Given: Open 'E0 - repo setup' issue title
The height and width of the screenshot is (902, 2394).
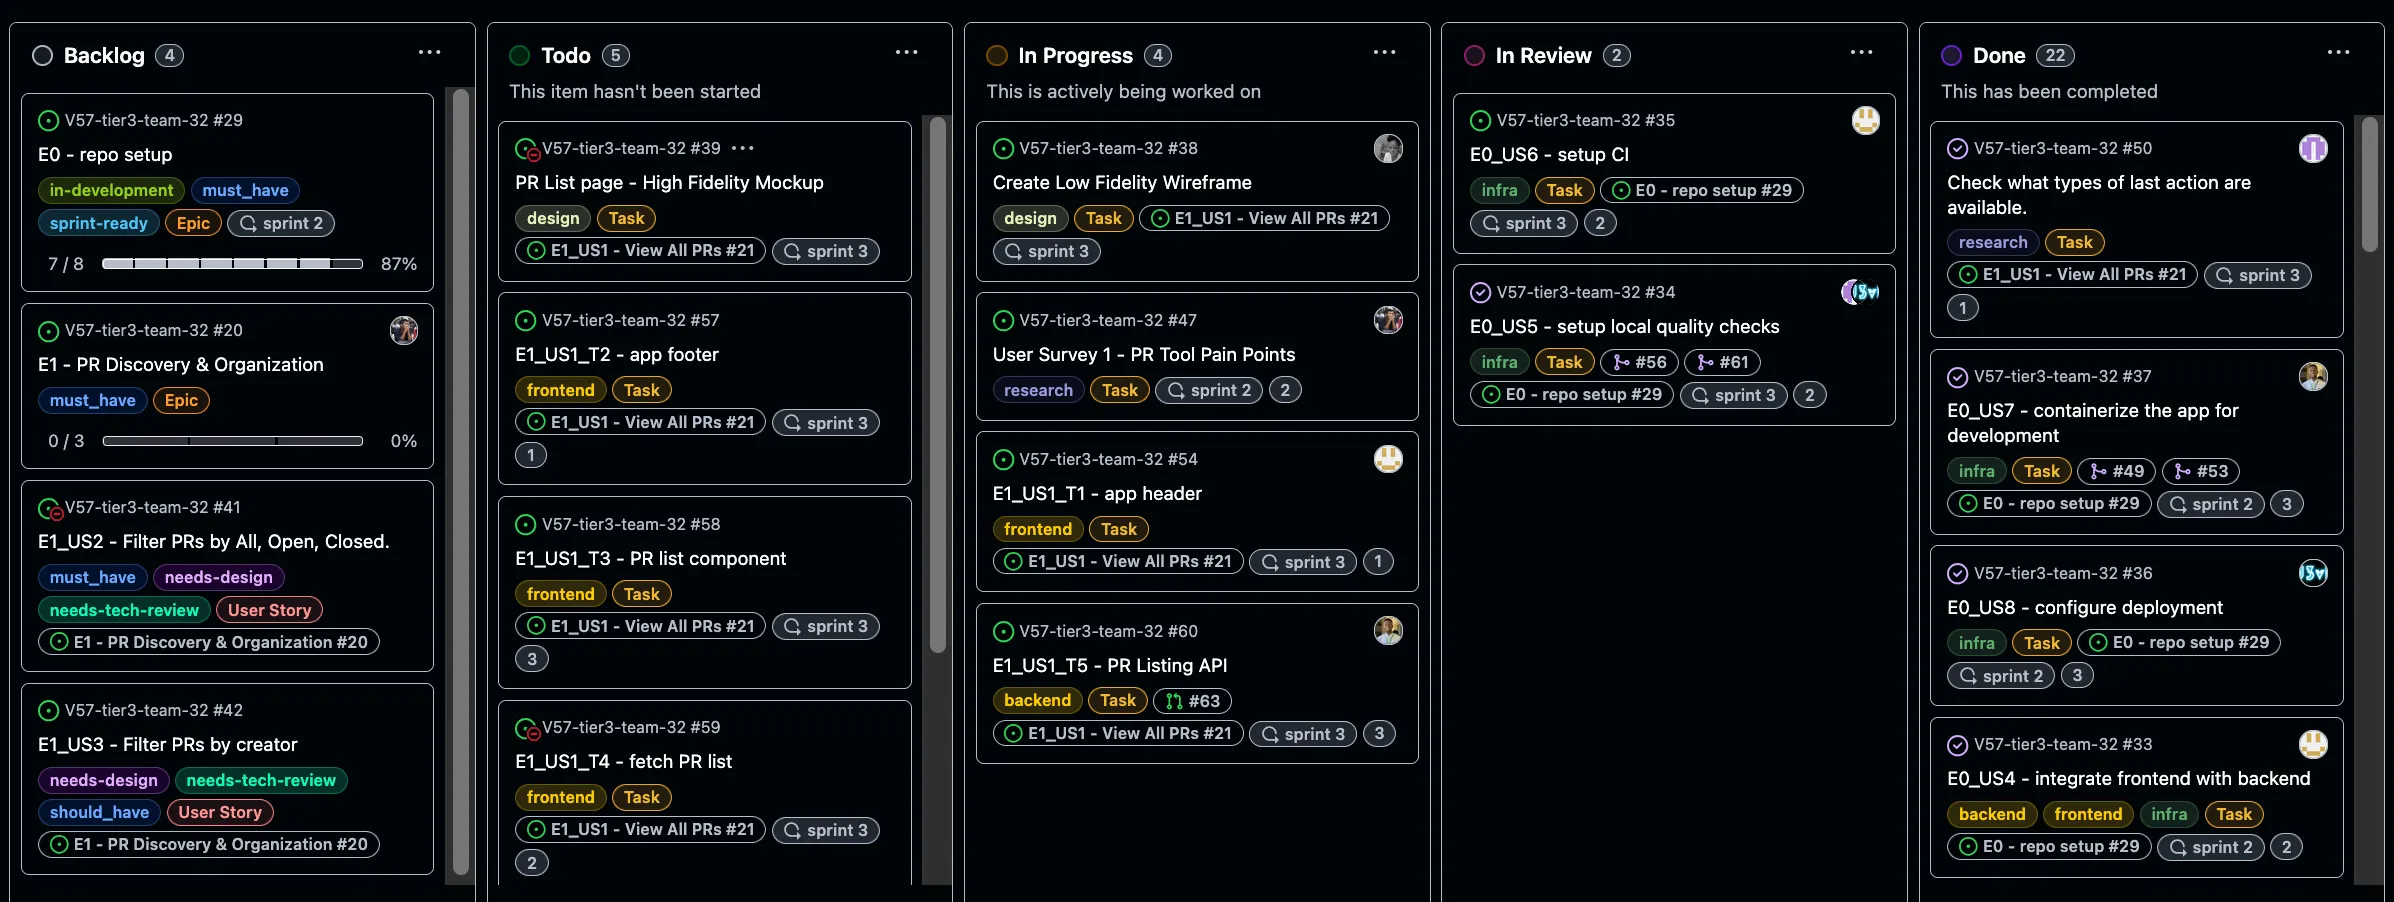Looking at the screenshot, I should tap(105, 155).
